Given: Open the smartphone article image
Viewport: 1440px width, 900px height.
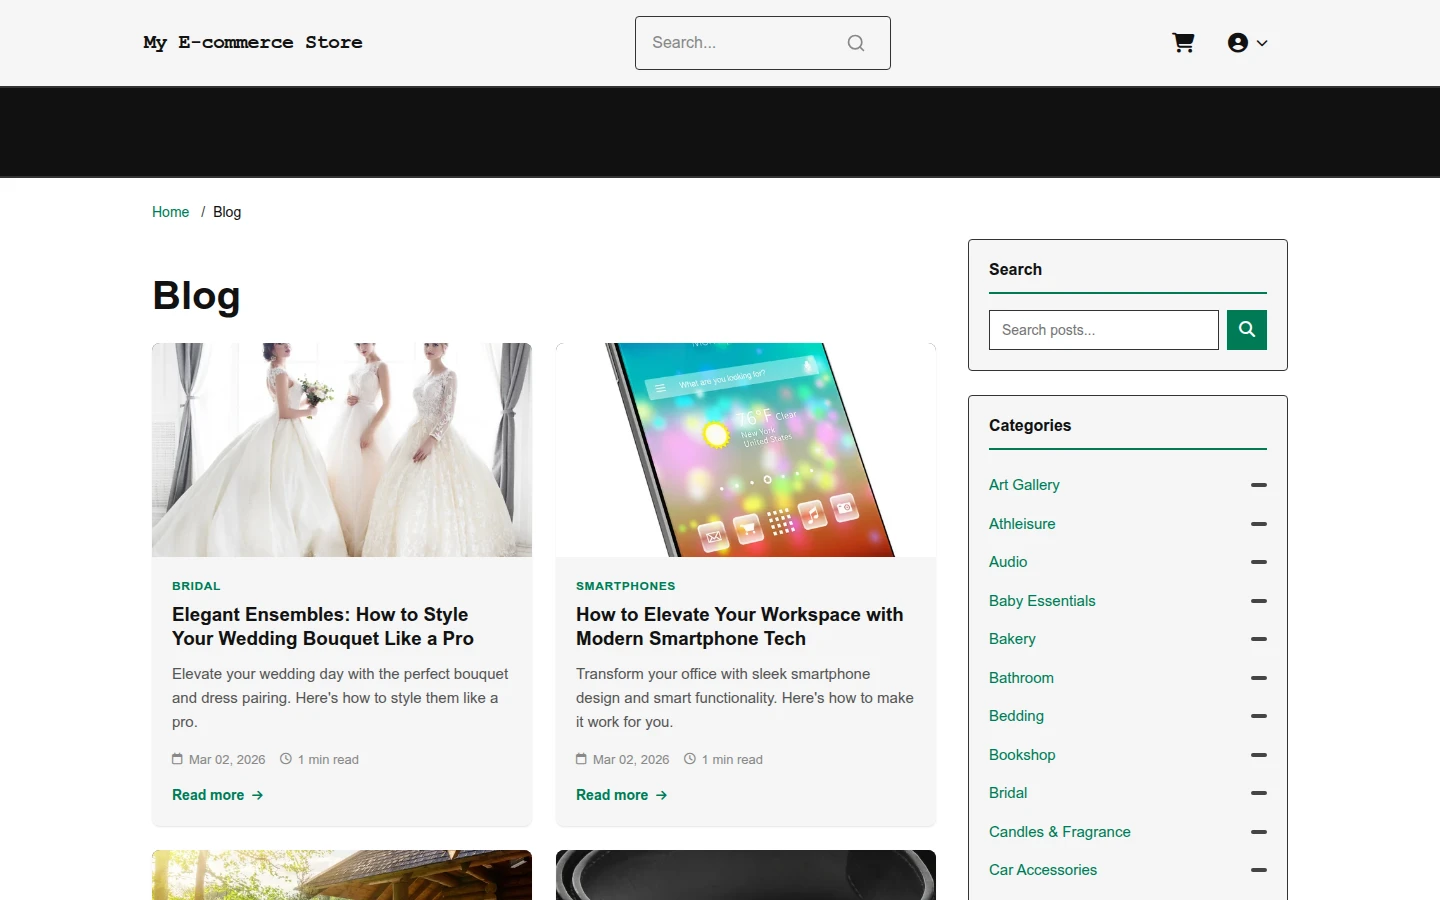Looking at the screenshot, I should pyautogui.click(x=746, y=450).
